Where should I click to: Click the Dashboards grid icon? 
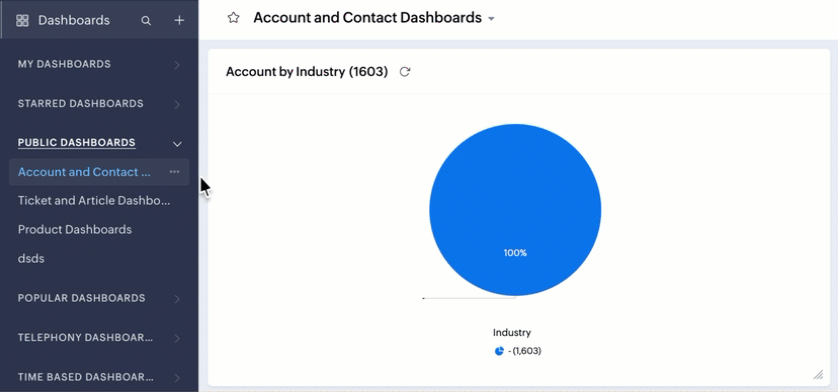(x=22, y=21)
